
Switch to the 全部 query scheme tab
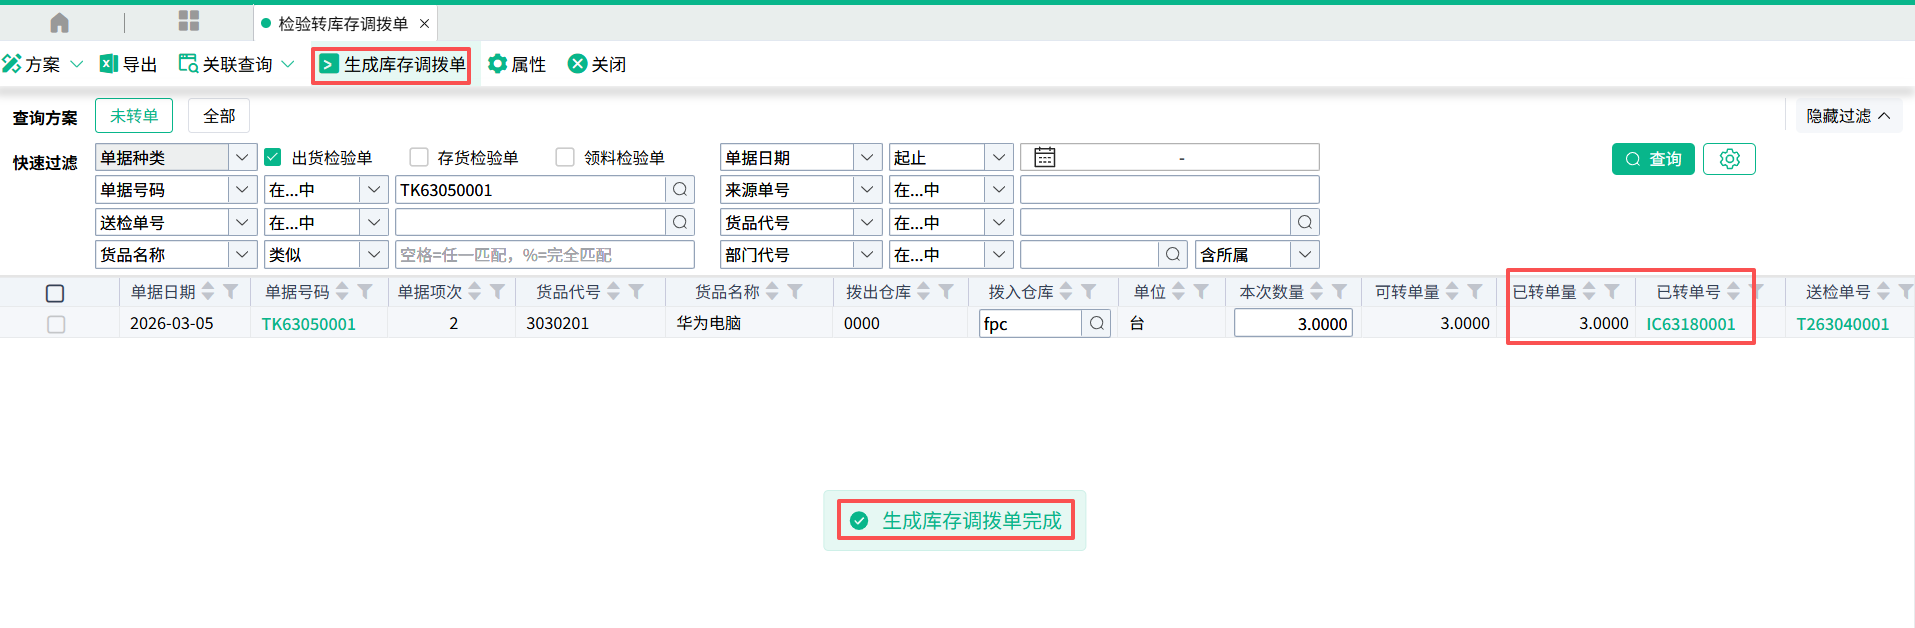[x=219, y=116]
